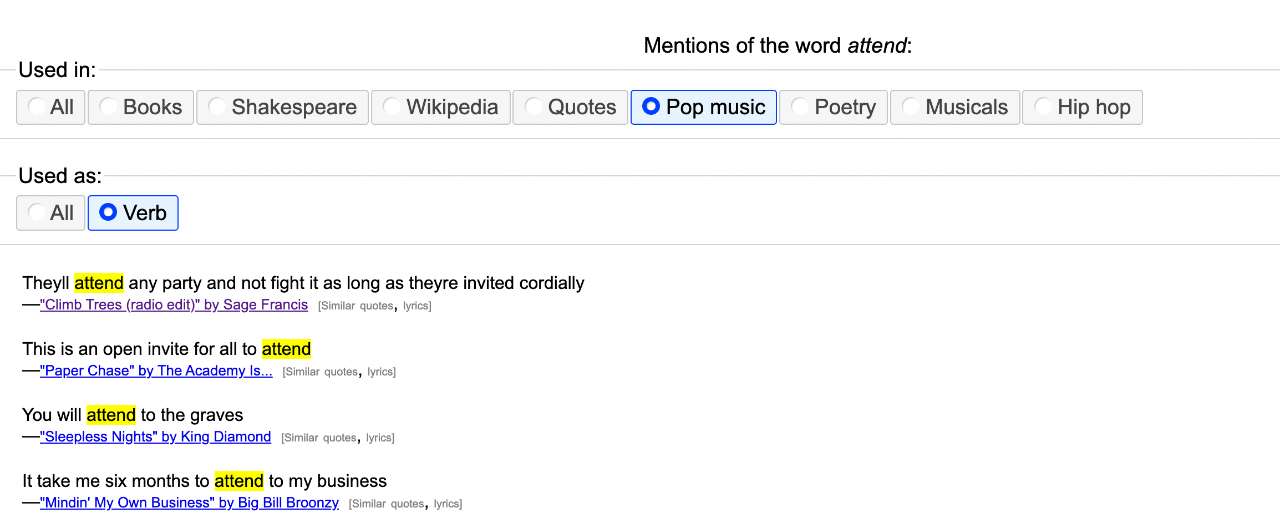Show similar quotes for Climb Trees line
The image size is (1280, 530).
(x=355, y=306)
